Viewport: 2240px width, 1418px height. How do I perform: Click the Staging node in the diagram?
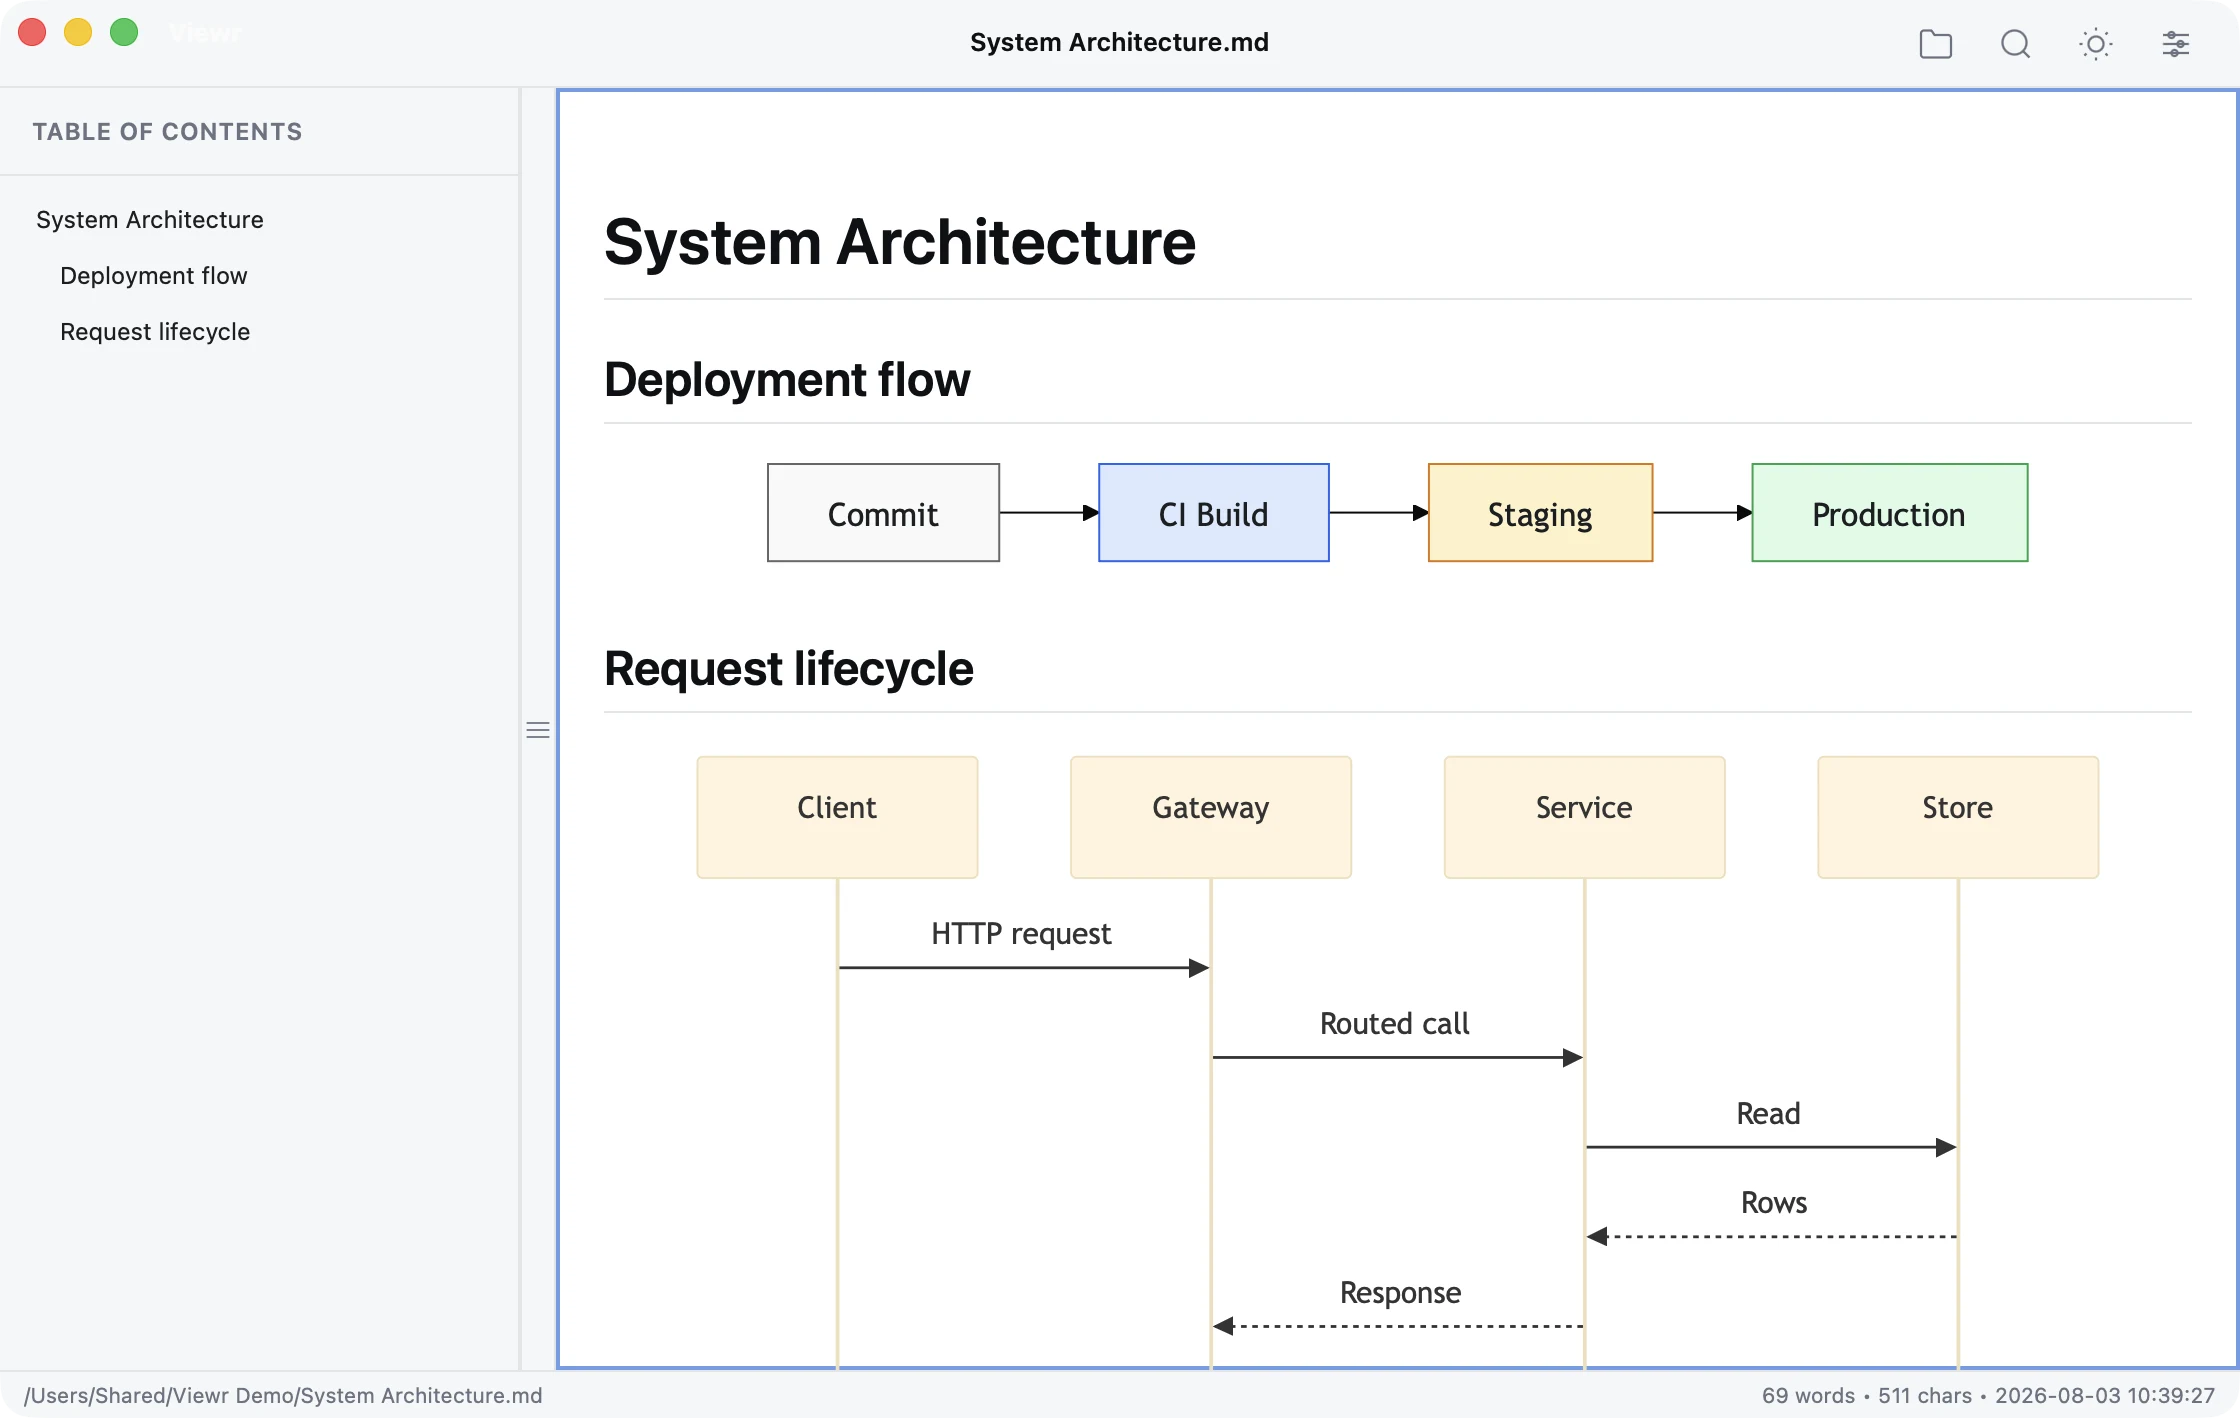pos(1540,513)
